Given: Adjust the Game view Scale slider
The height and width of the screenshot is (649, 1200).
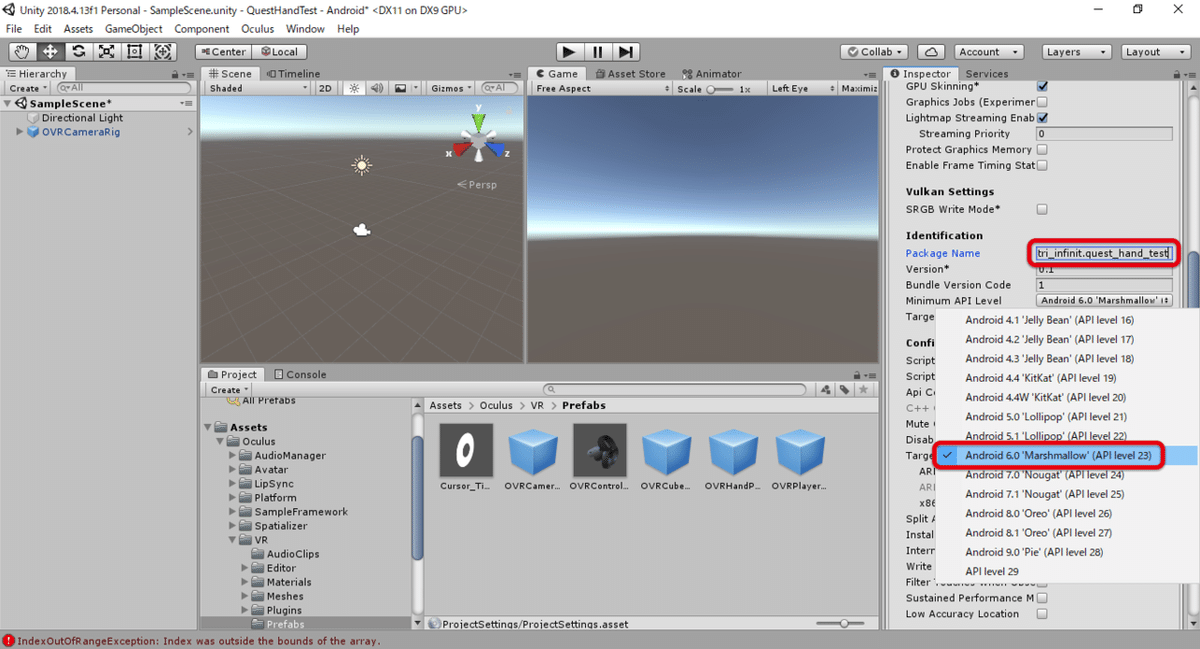Looking at the screenshot, I should pyautogui.click(x=721, y=88).
